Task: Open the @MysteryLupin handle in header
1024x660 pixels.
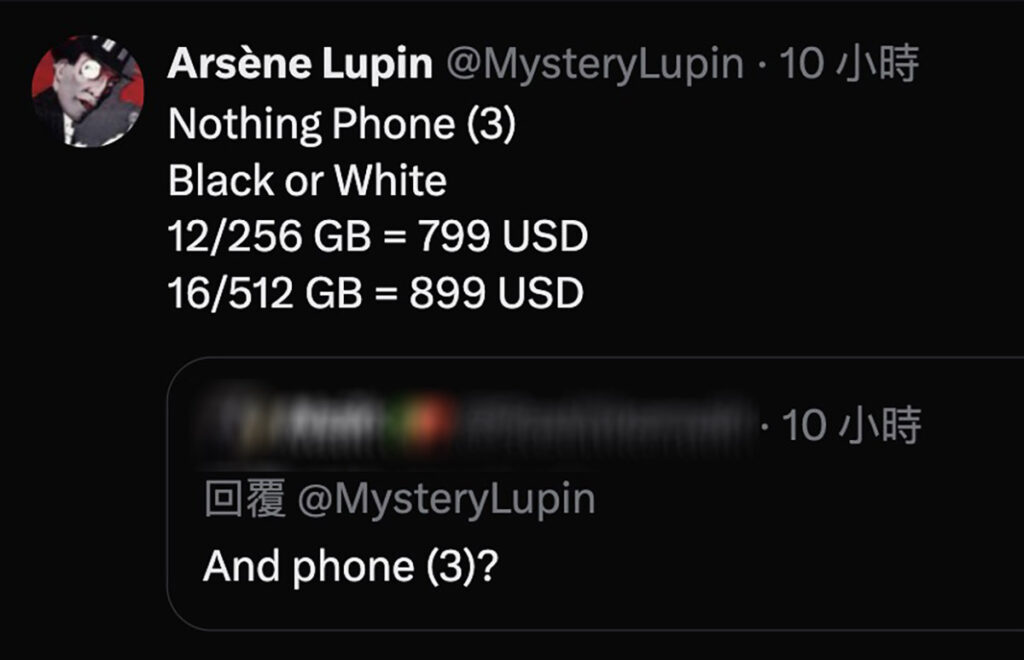Action: [x=595, y=65]
